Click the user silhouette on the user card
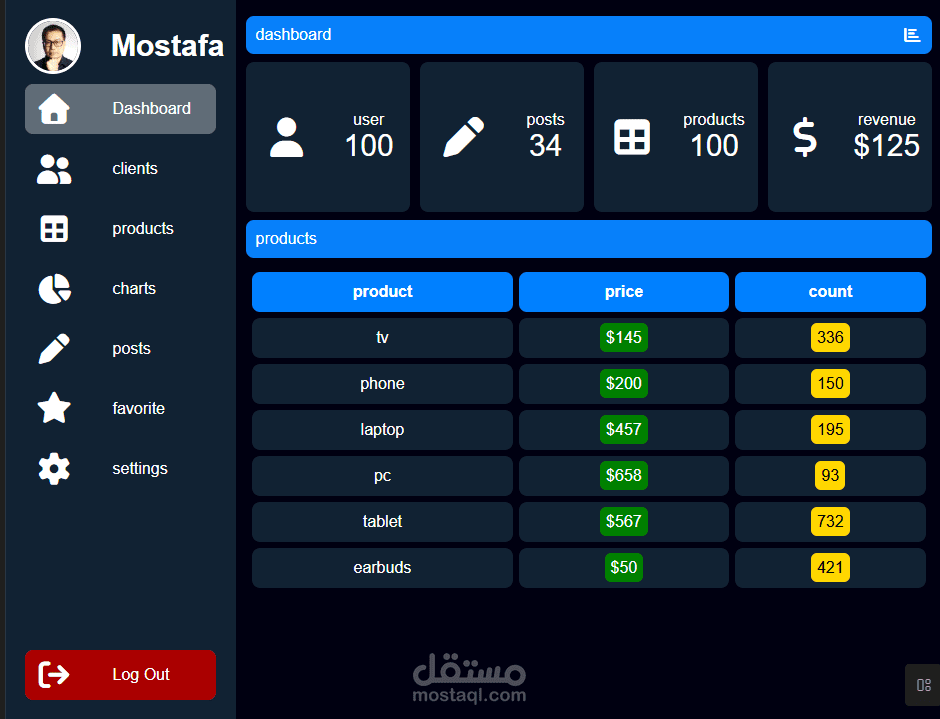This screenshot has height=719, width=940. (x=287, y=138)
